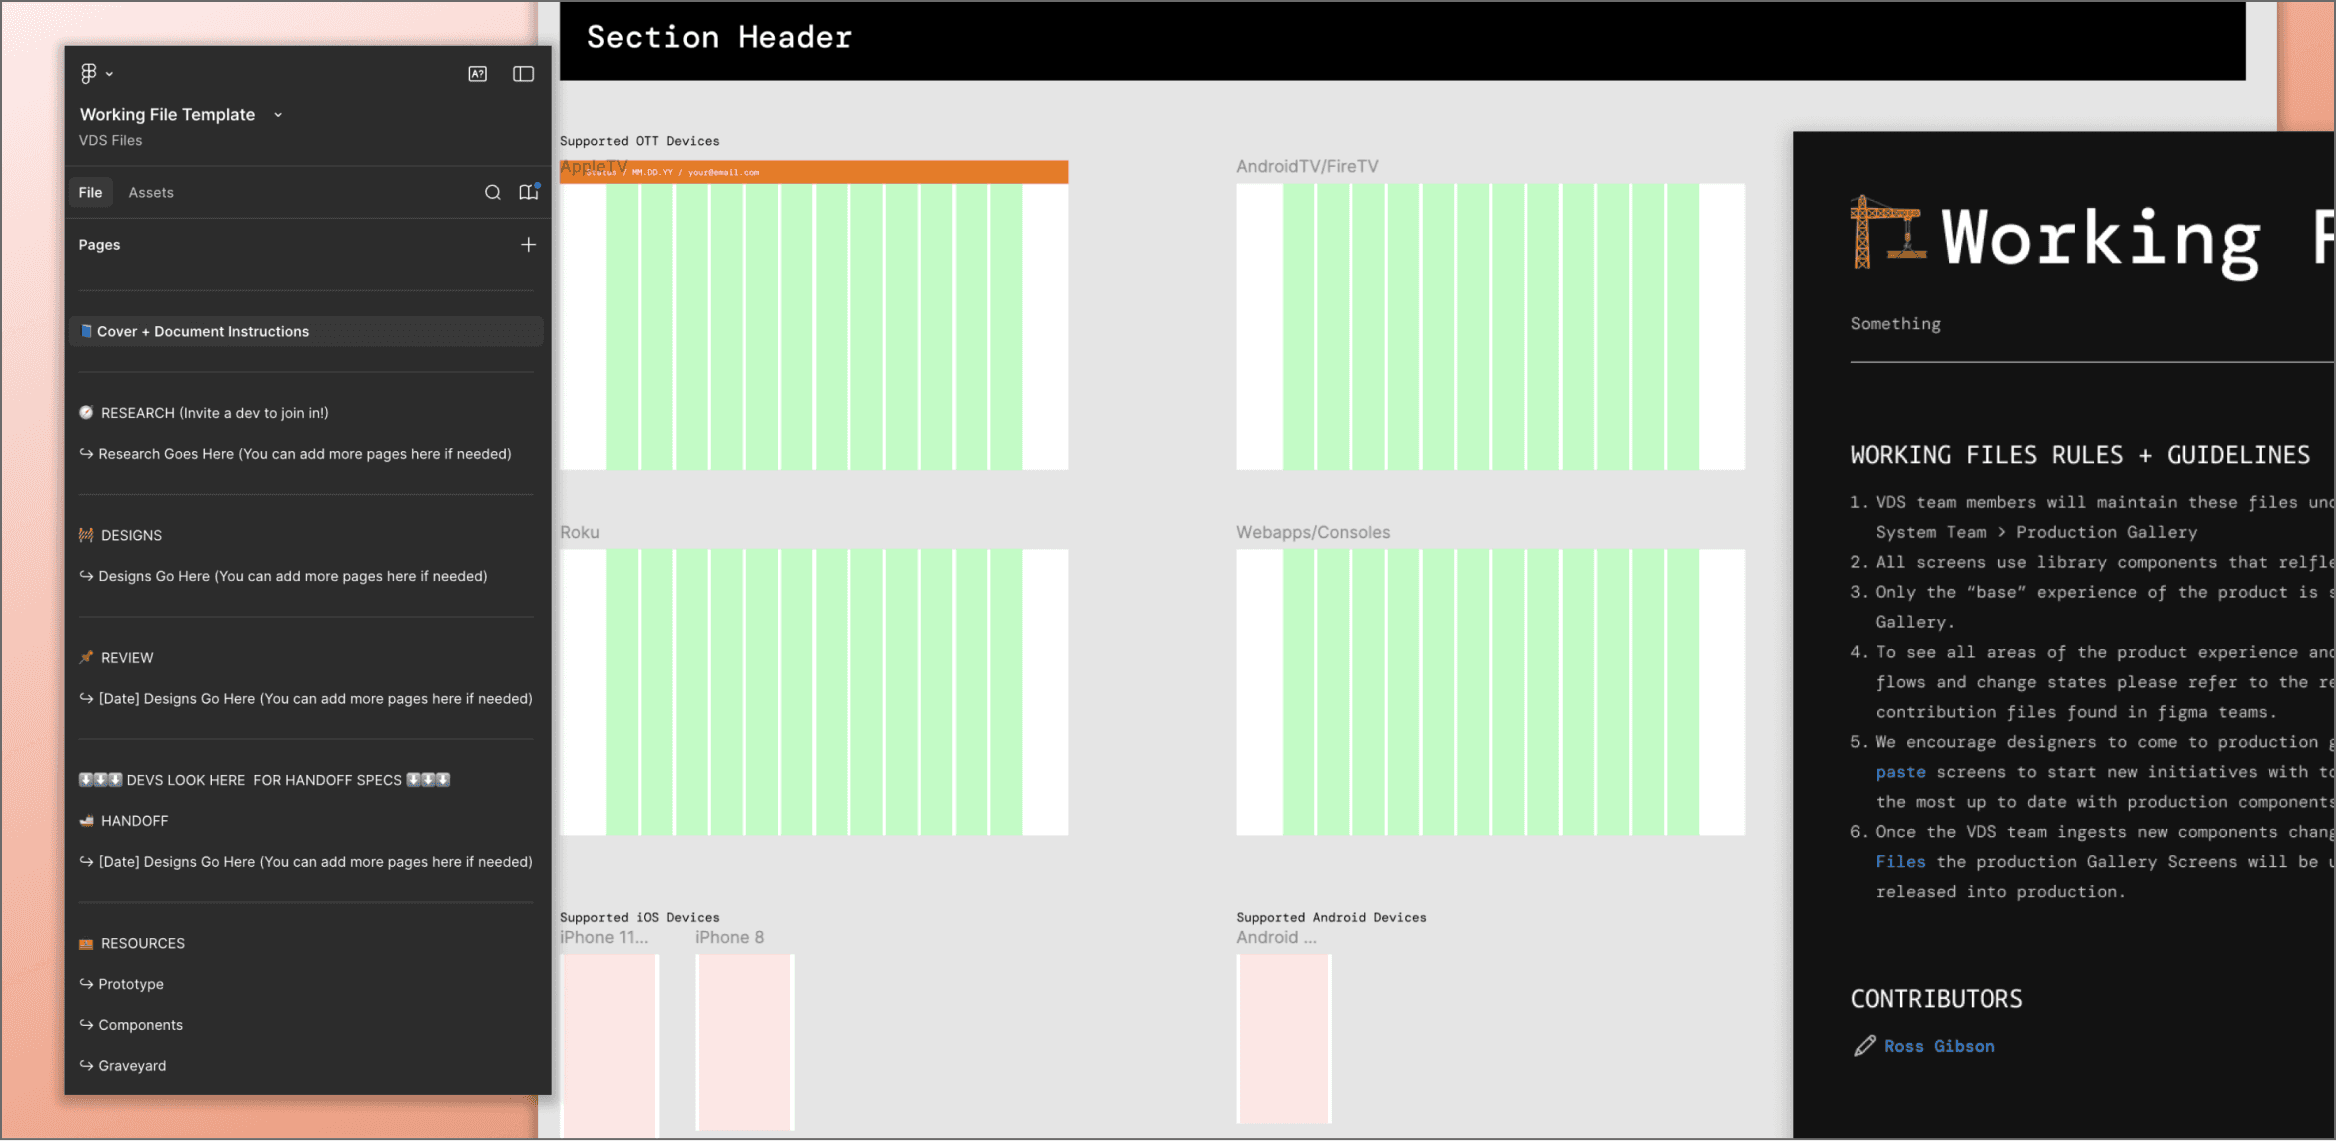Expand the Working File Template dropdown chevron

tap(278, 115)
